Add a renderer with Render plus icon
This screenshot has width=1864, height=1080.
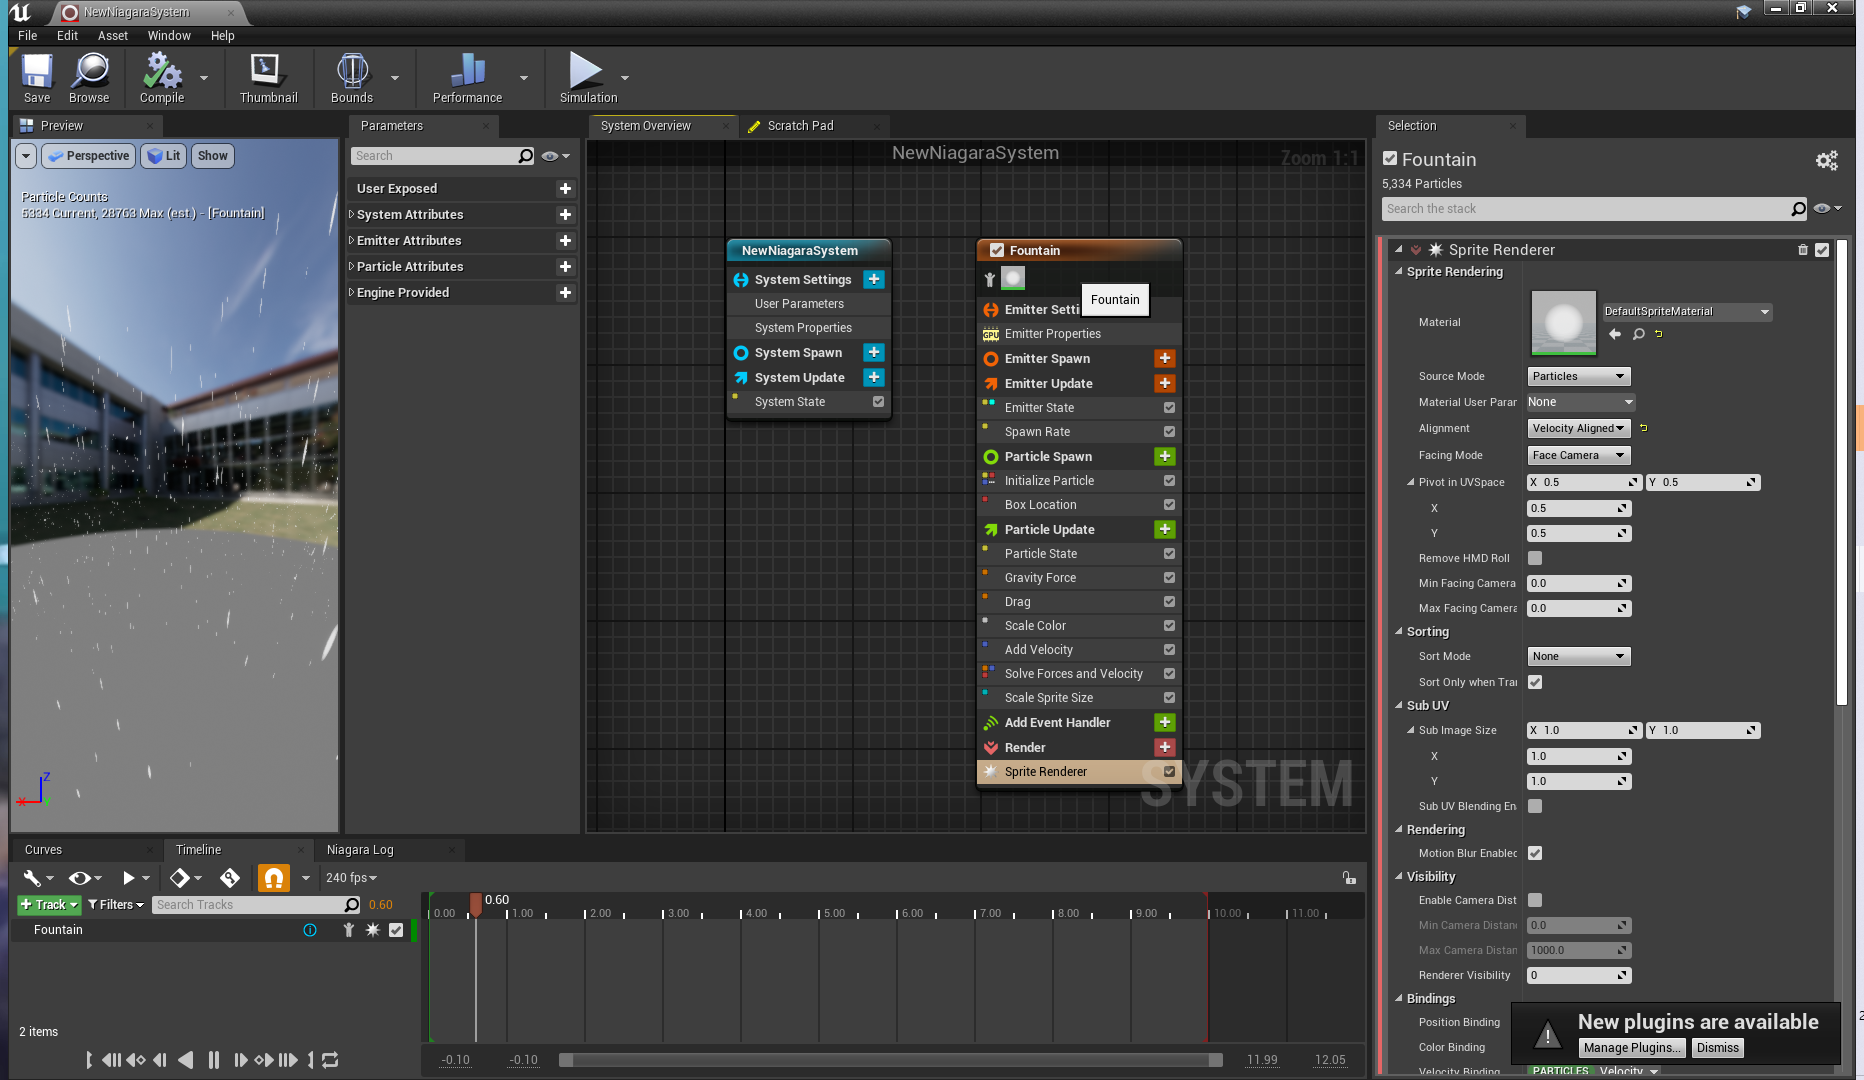click(x=1165, y=747)
